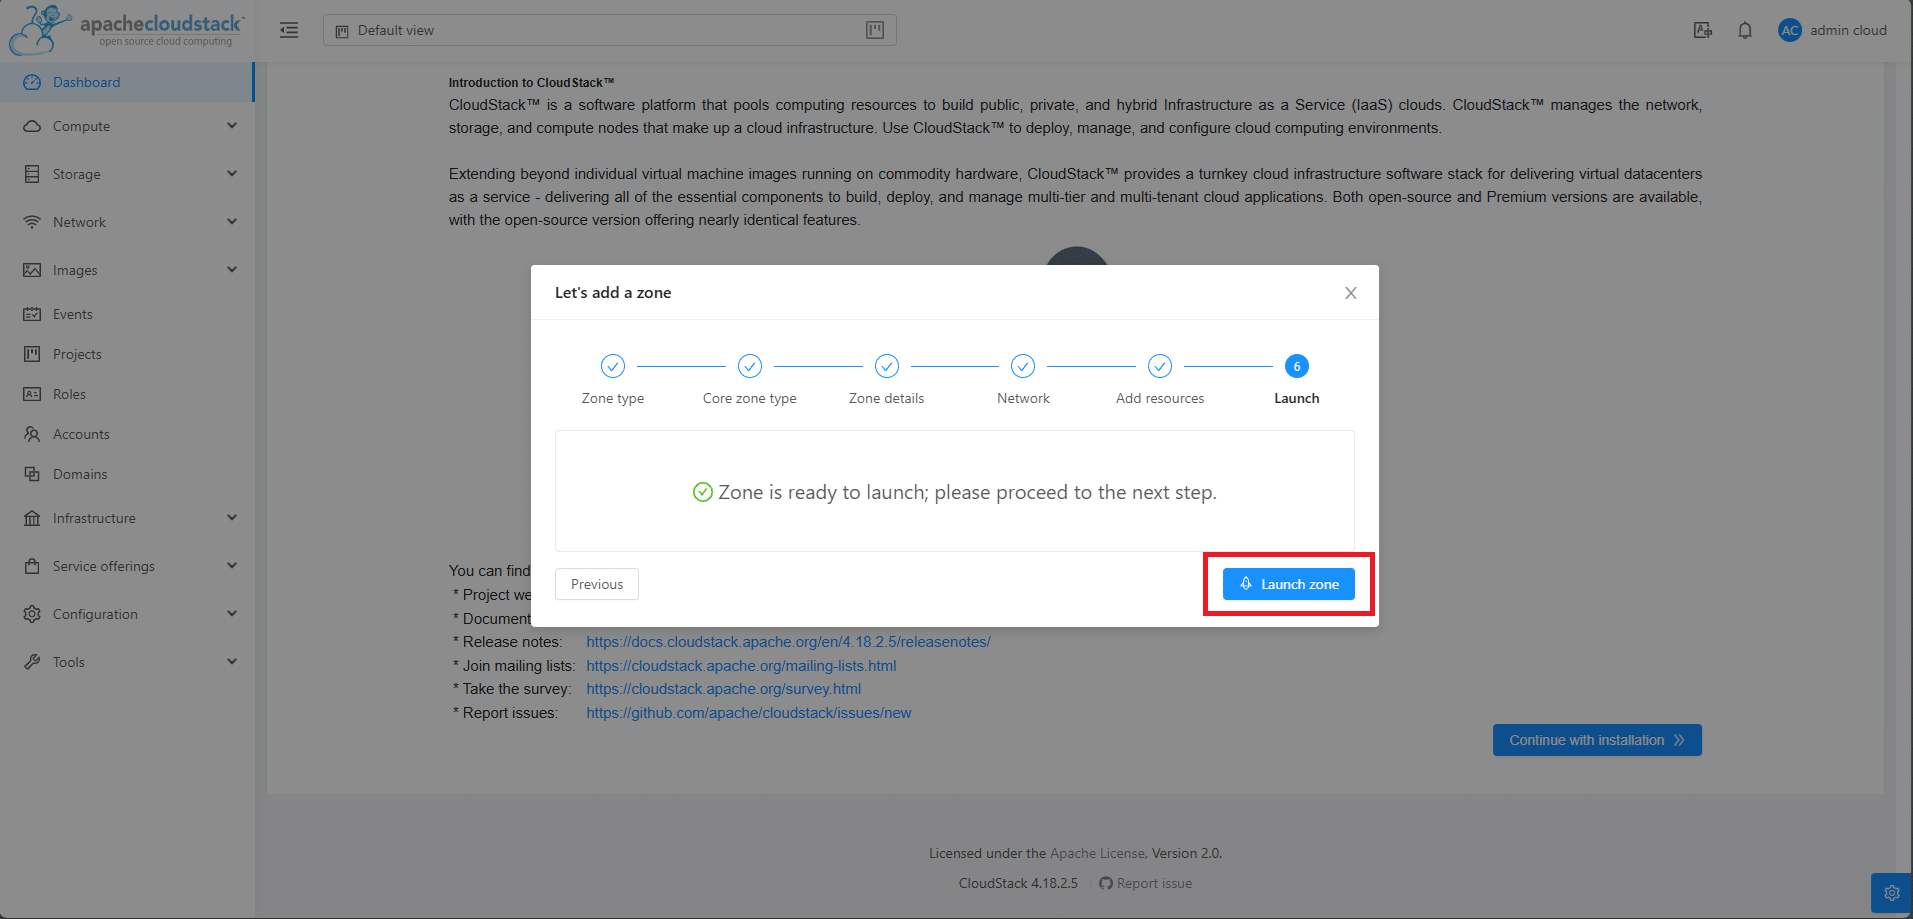Expand the Storage menu chevron
This screenshot has width=1913, height=919.
(232, 174)
